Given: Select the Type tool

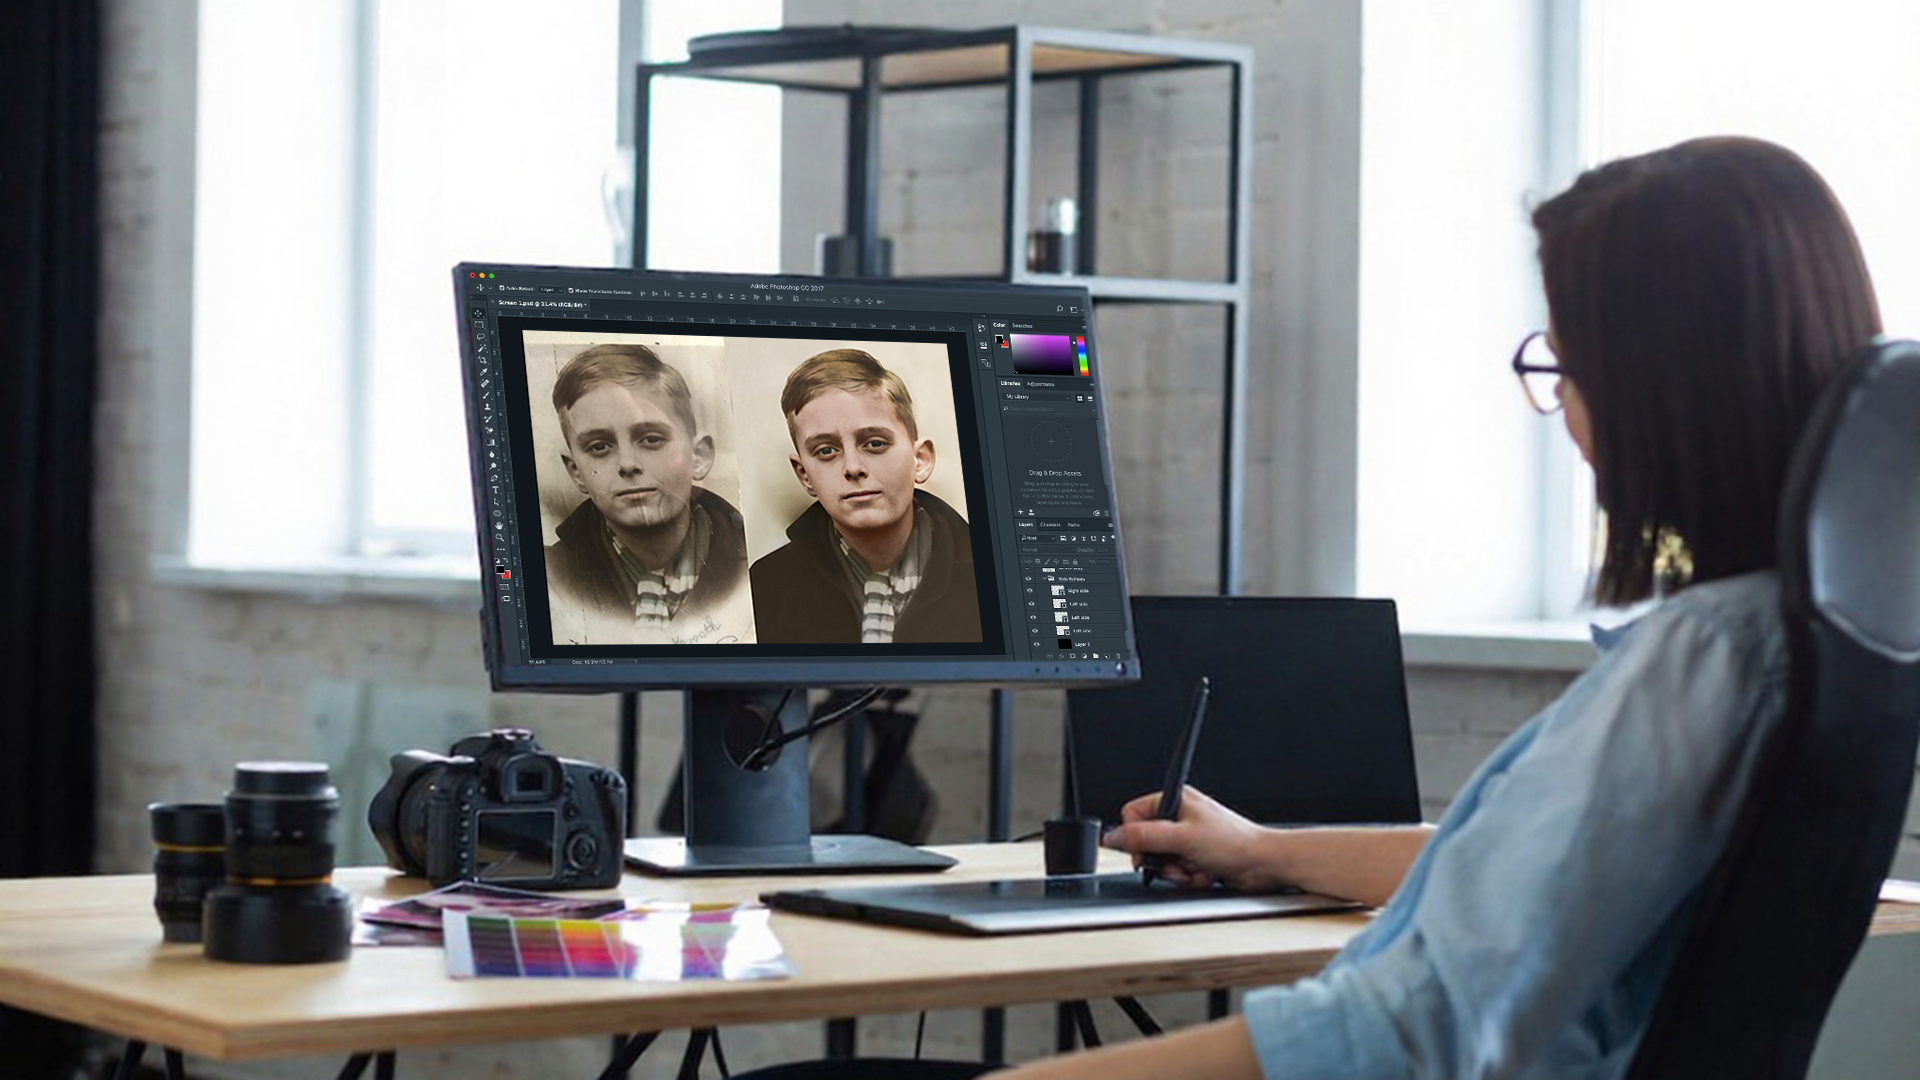Looking at the screenshot, I should click(496, 490).
